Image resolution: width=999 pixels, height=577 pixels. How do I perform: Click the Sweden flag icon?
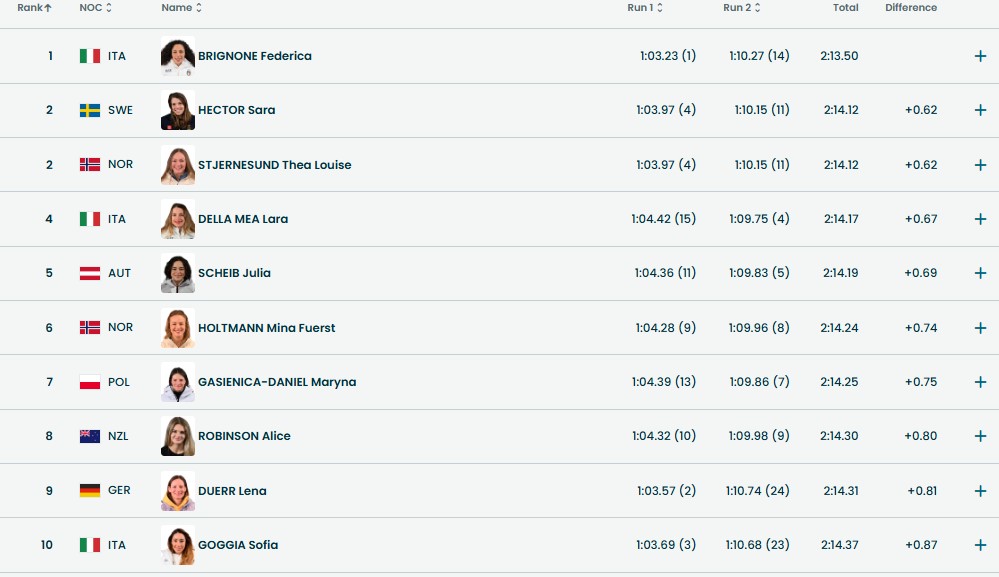90,110
